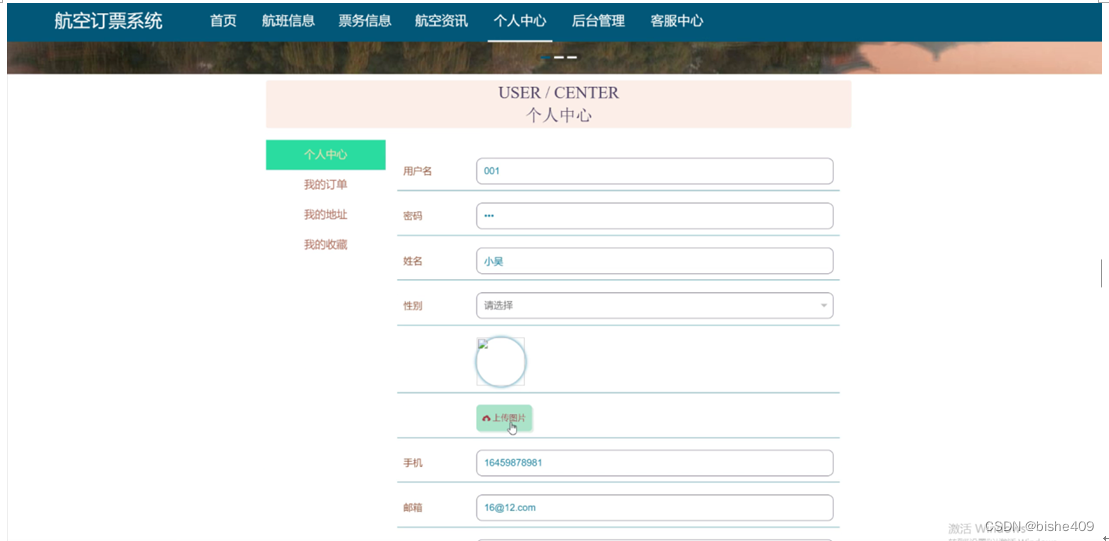The width and height of the screenshot is (1109, 541).
Task: Click the 上传图片 upload button
Action: [504, 418]
